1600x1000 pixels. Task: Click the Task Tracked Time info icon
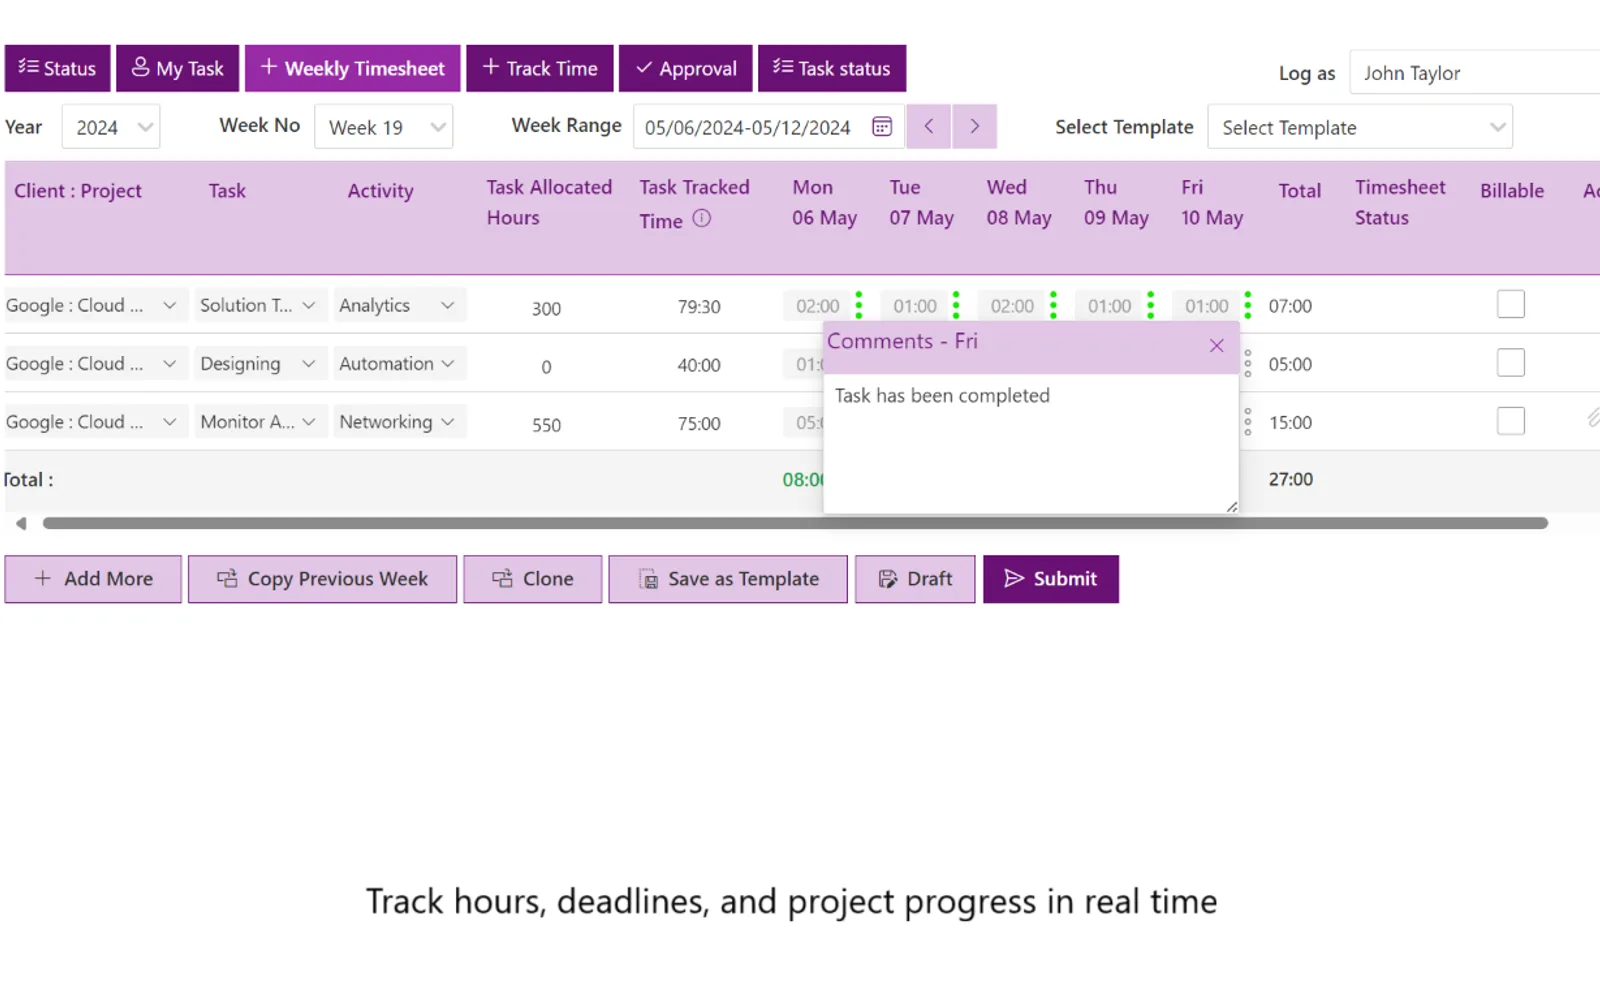702,218
